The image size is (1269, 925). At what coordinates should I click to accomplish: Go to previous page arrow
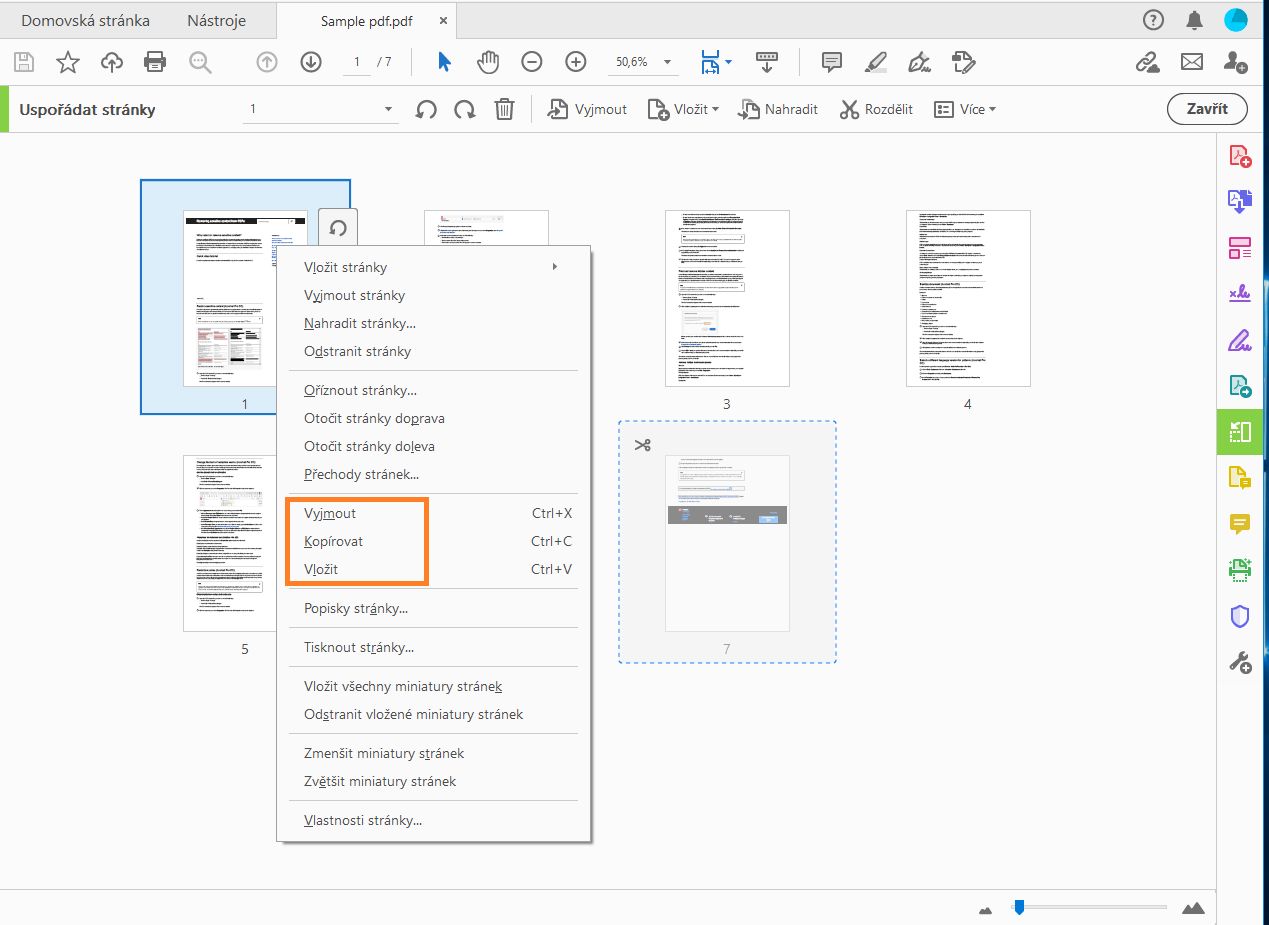click(x=267, y=62)
